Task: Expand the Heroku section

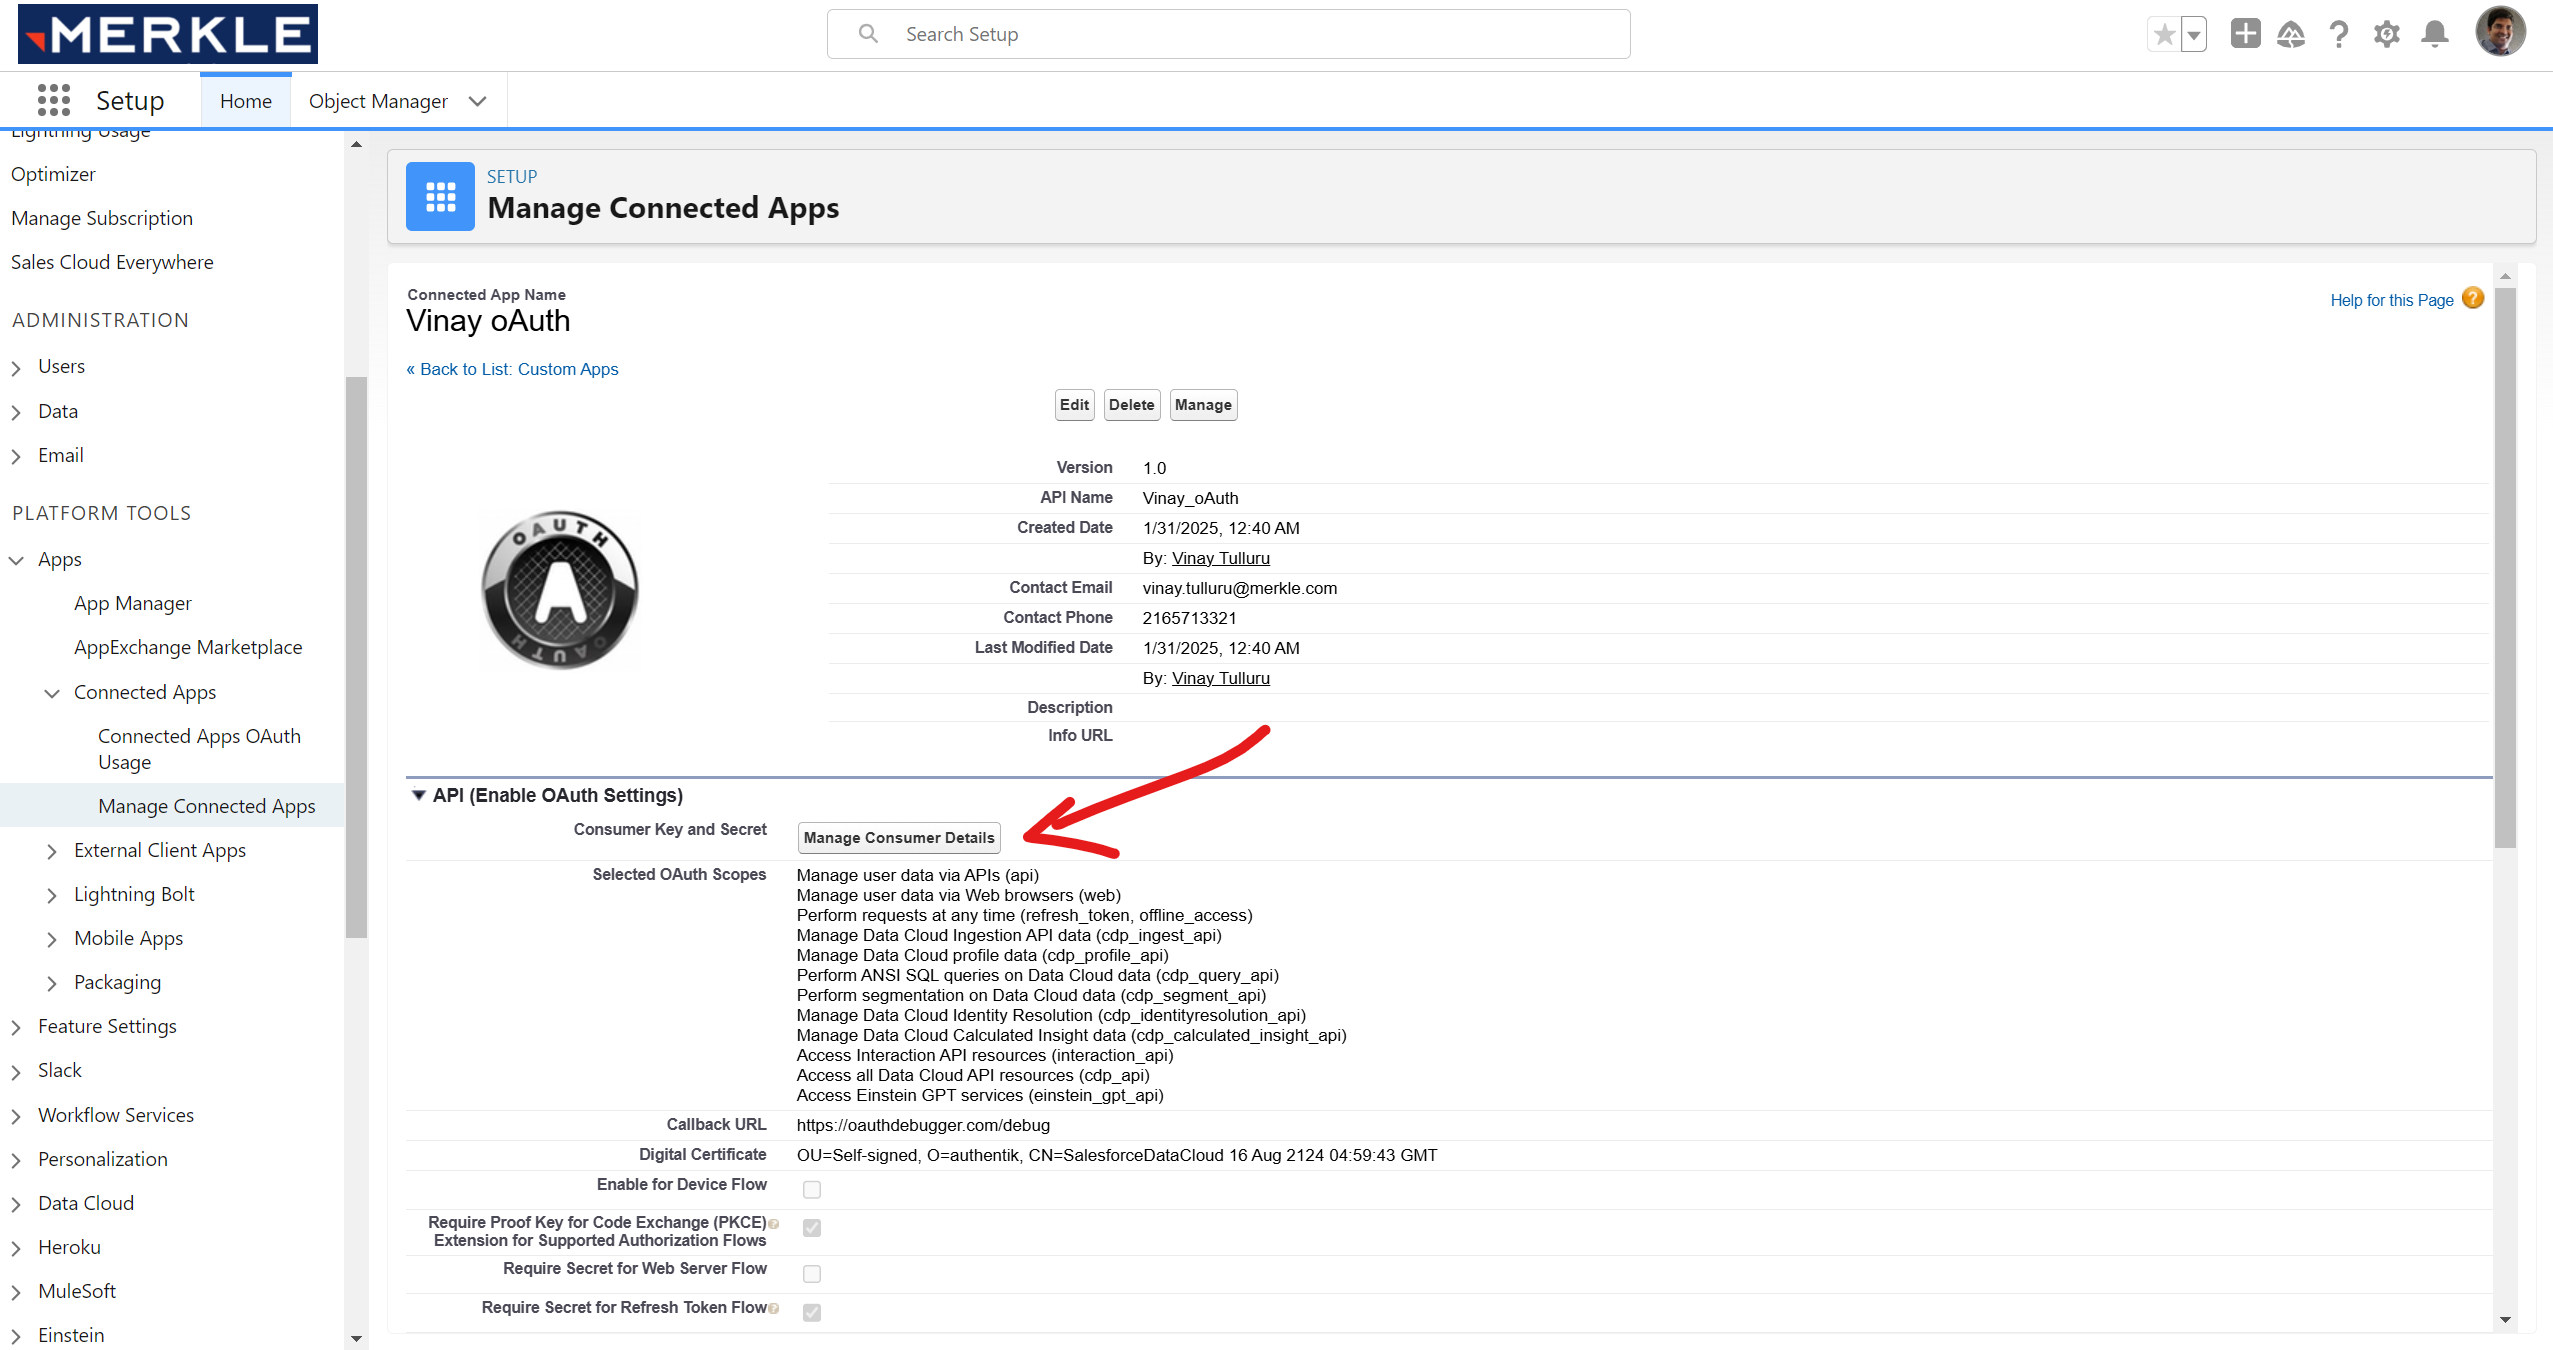Action: (16, 1248)
